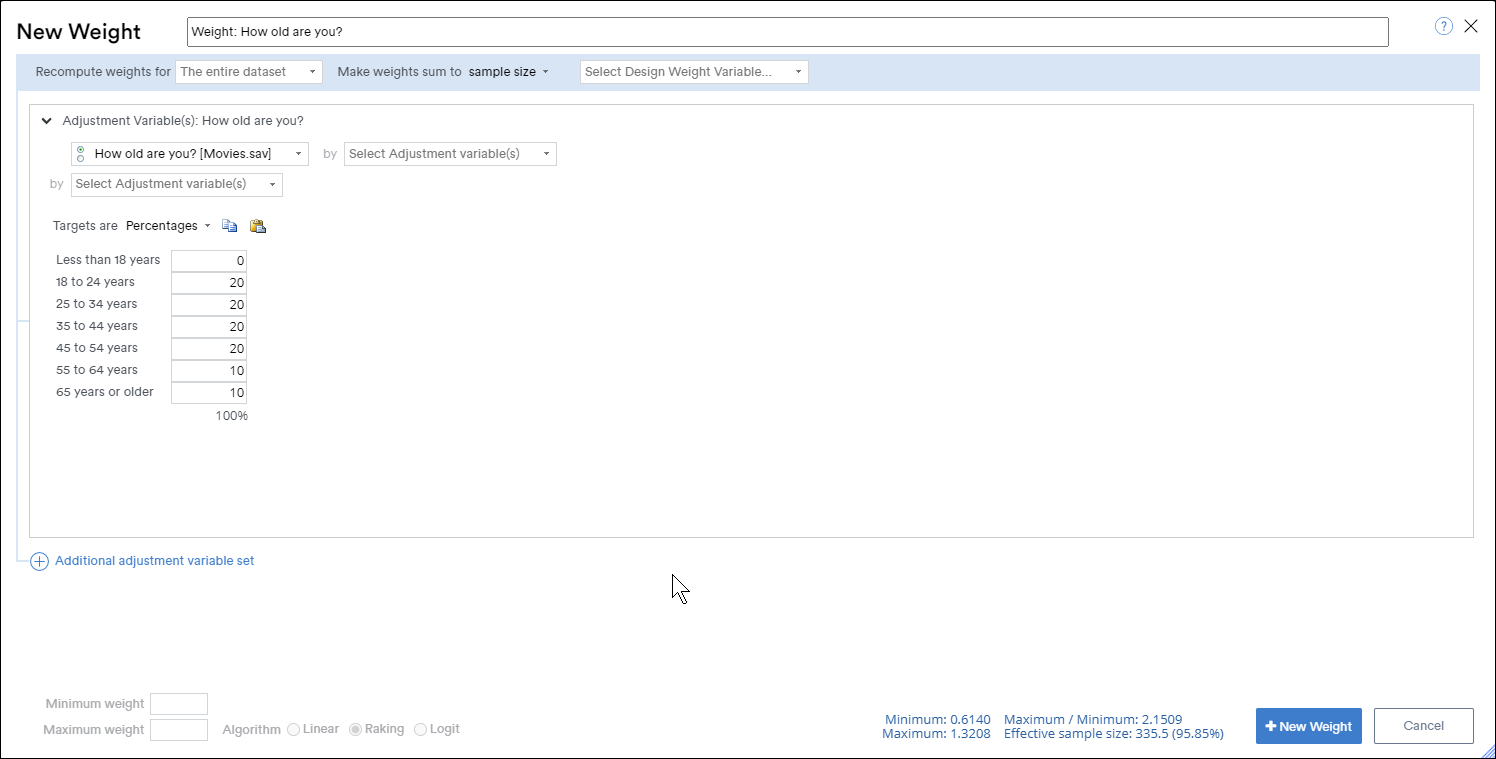
Task: Click the measurement level icon beside Movies.sav variable
Action: (x=80, y=153)
